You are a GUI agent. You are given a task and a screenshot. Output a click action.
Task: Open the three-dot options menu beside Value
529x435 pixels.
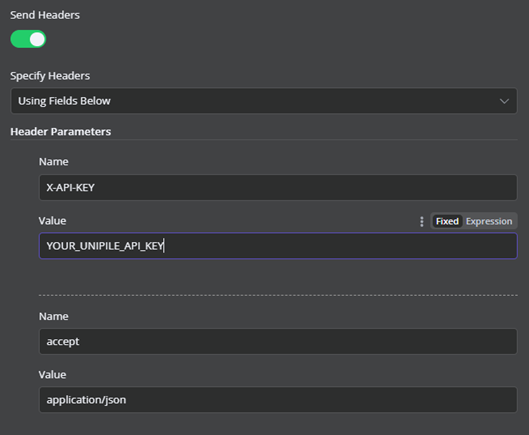click(x=421, y=221)
